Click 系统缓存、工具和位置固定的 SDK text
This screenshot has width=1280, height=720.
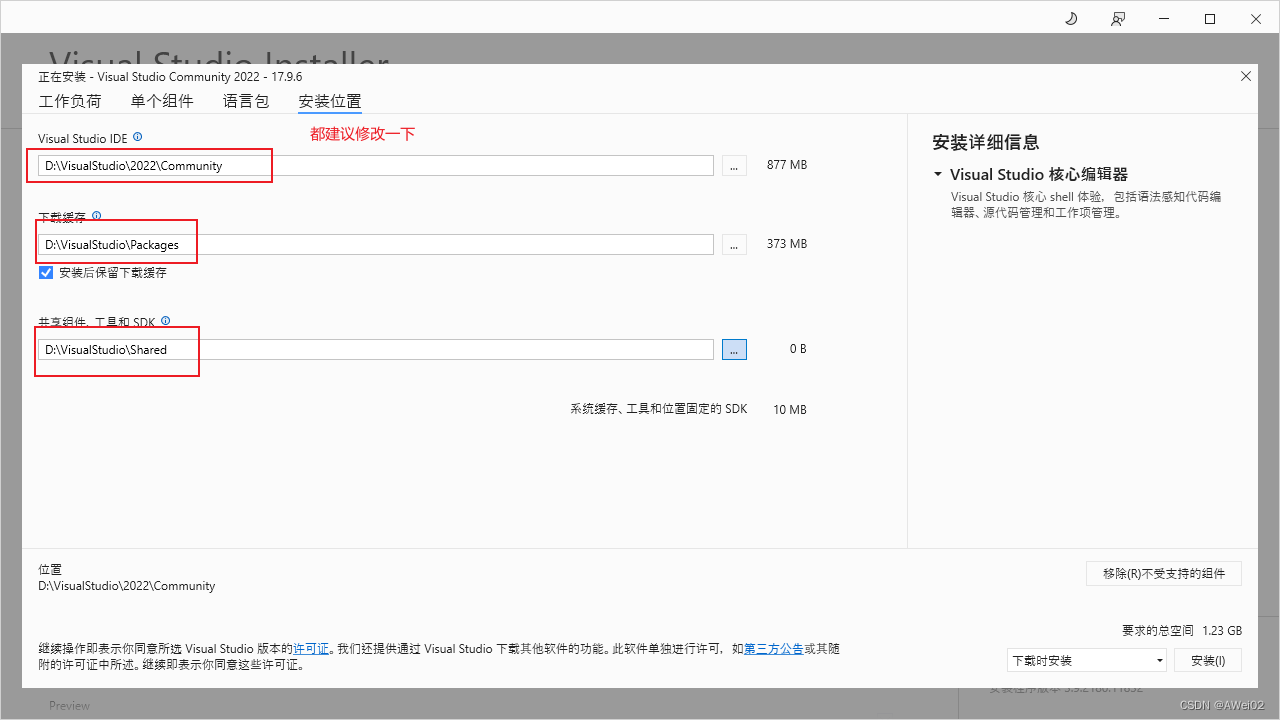659,410
